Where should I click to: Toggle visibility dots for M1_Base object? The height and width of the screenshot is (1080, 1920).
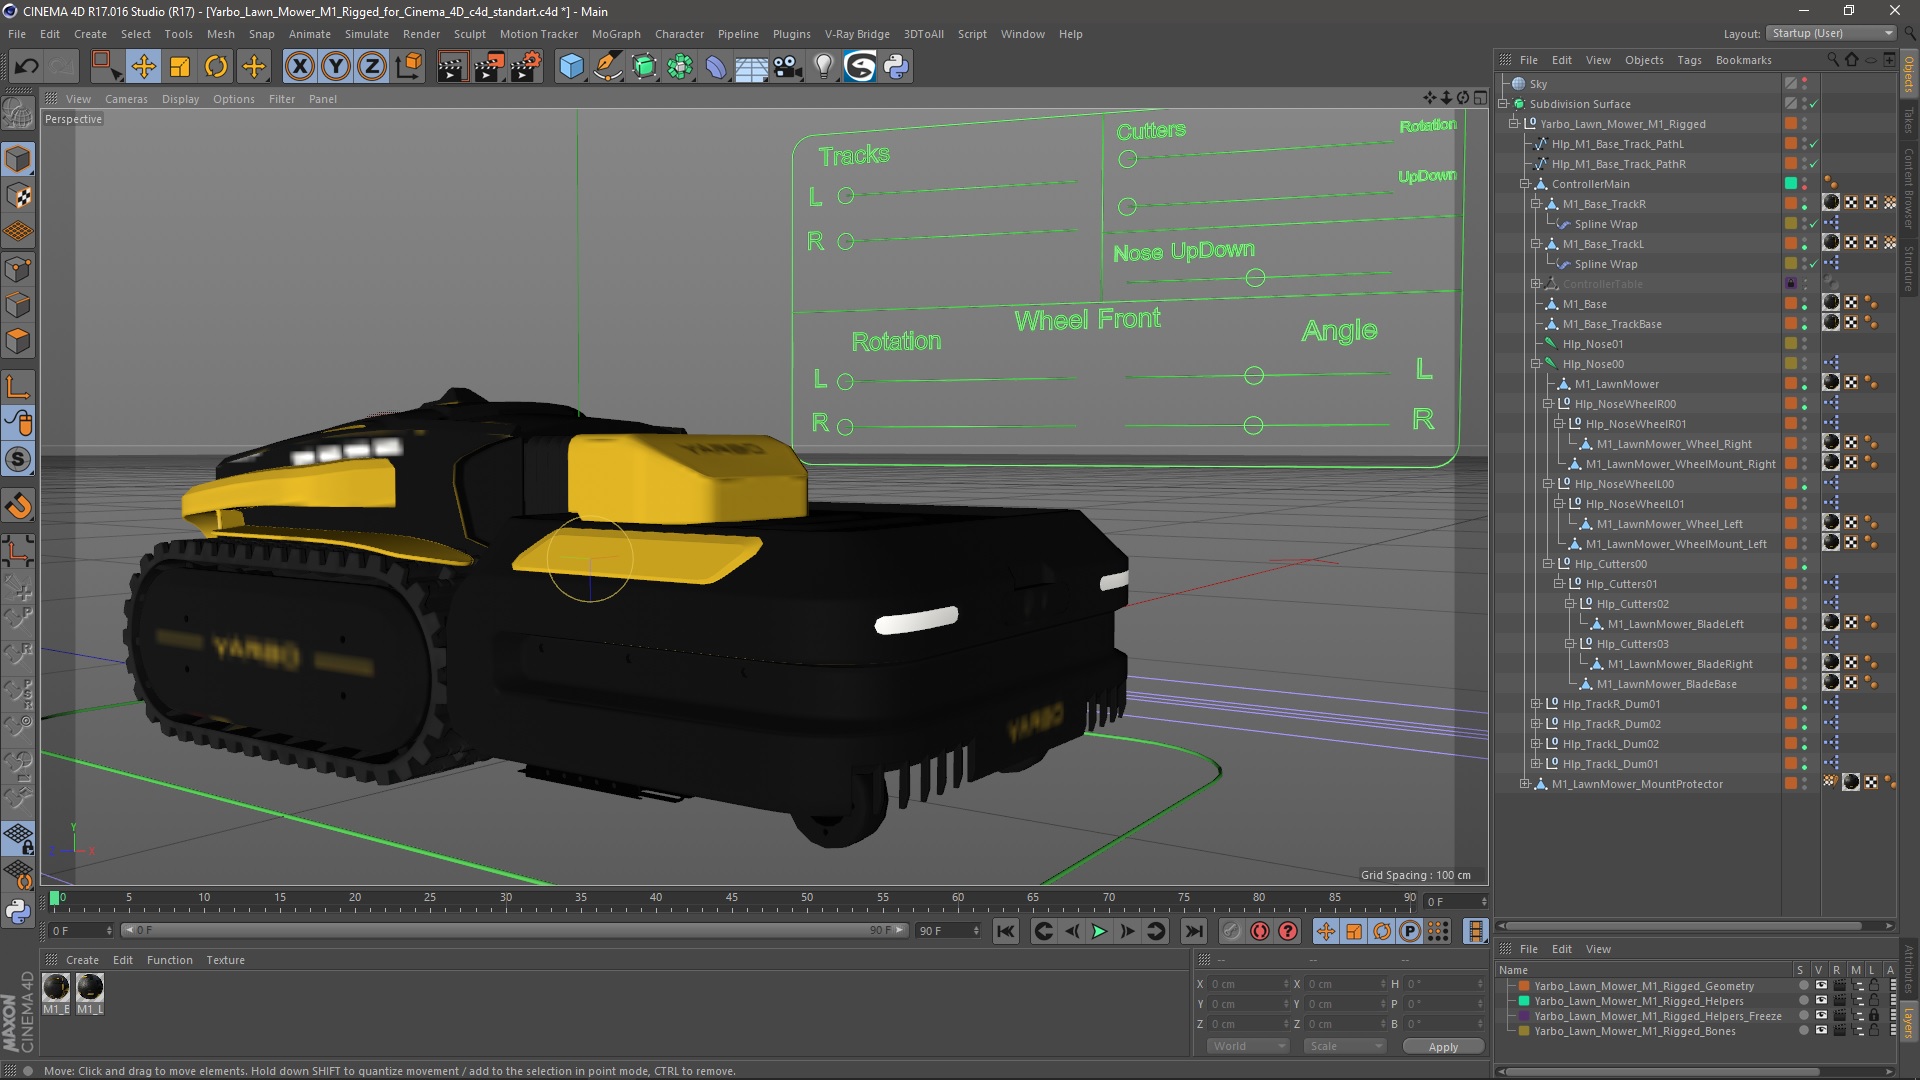point(1805,304)
